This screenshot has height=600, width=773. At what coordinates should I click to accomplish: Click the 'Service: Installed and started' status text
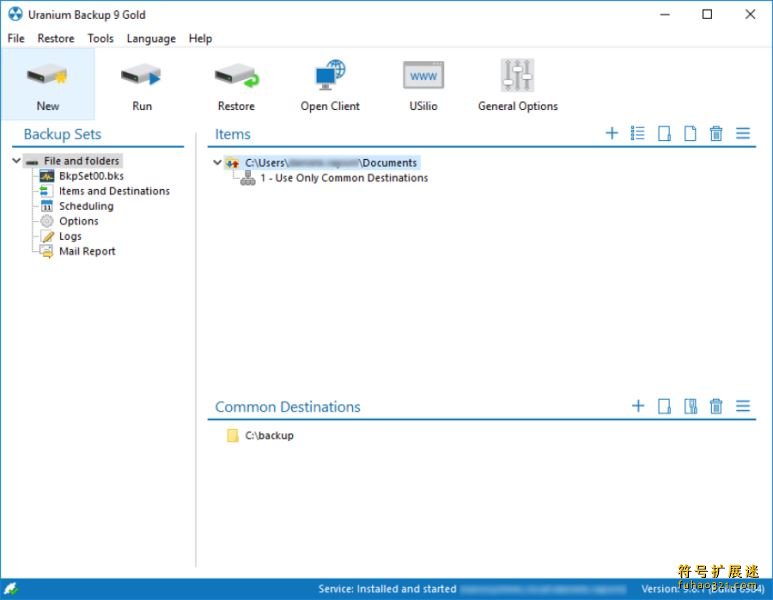point(387,589)
